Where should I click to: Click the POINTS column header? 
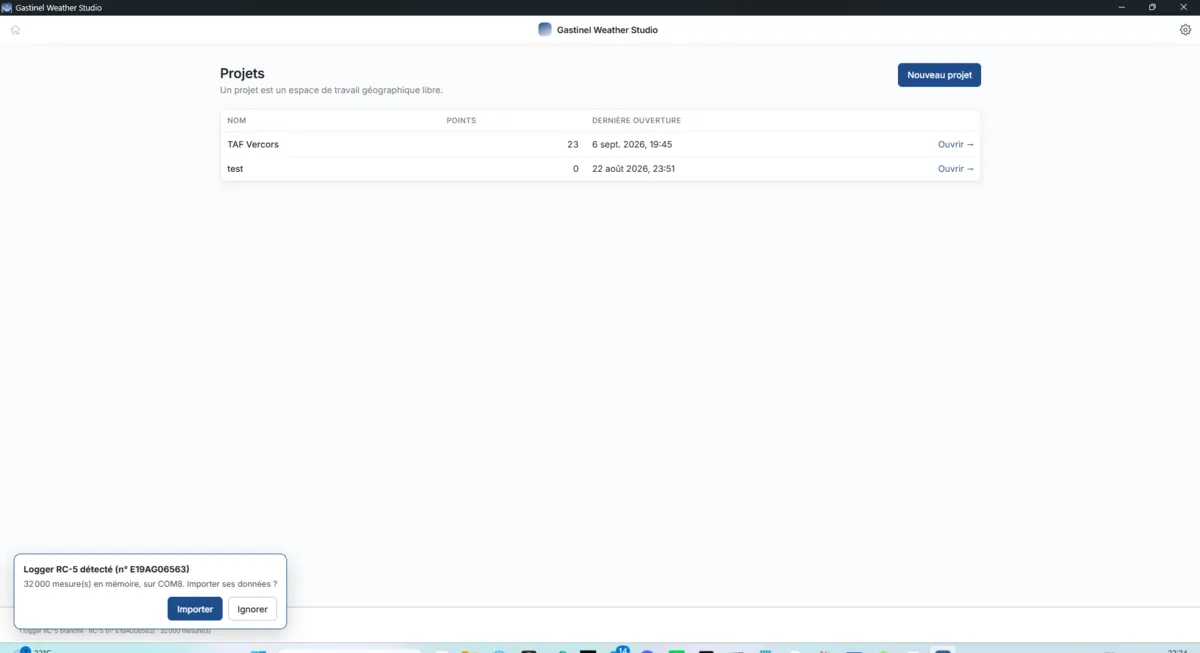(461, 121)
